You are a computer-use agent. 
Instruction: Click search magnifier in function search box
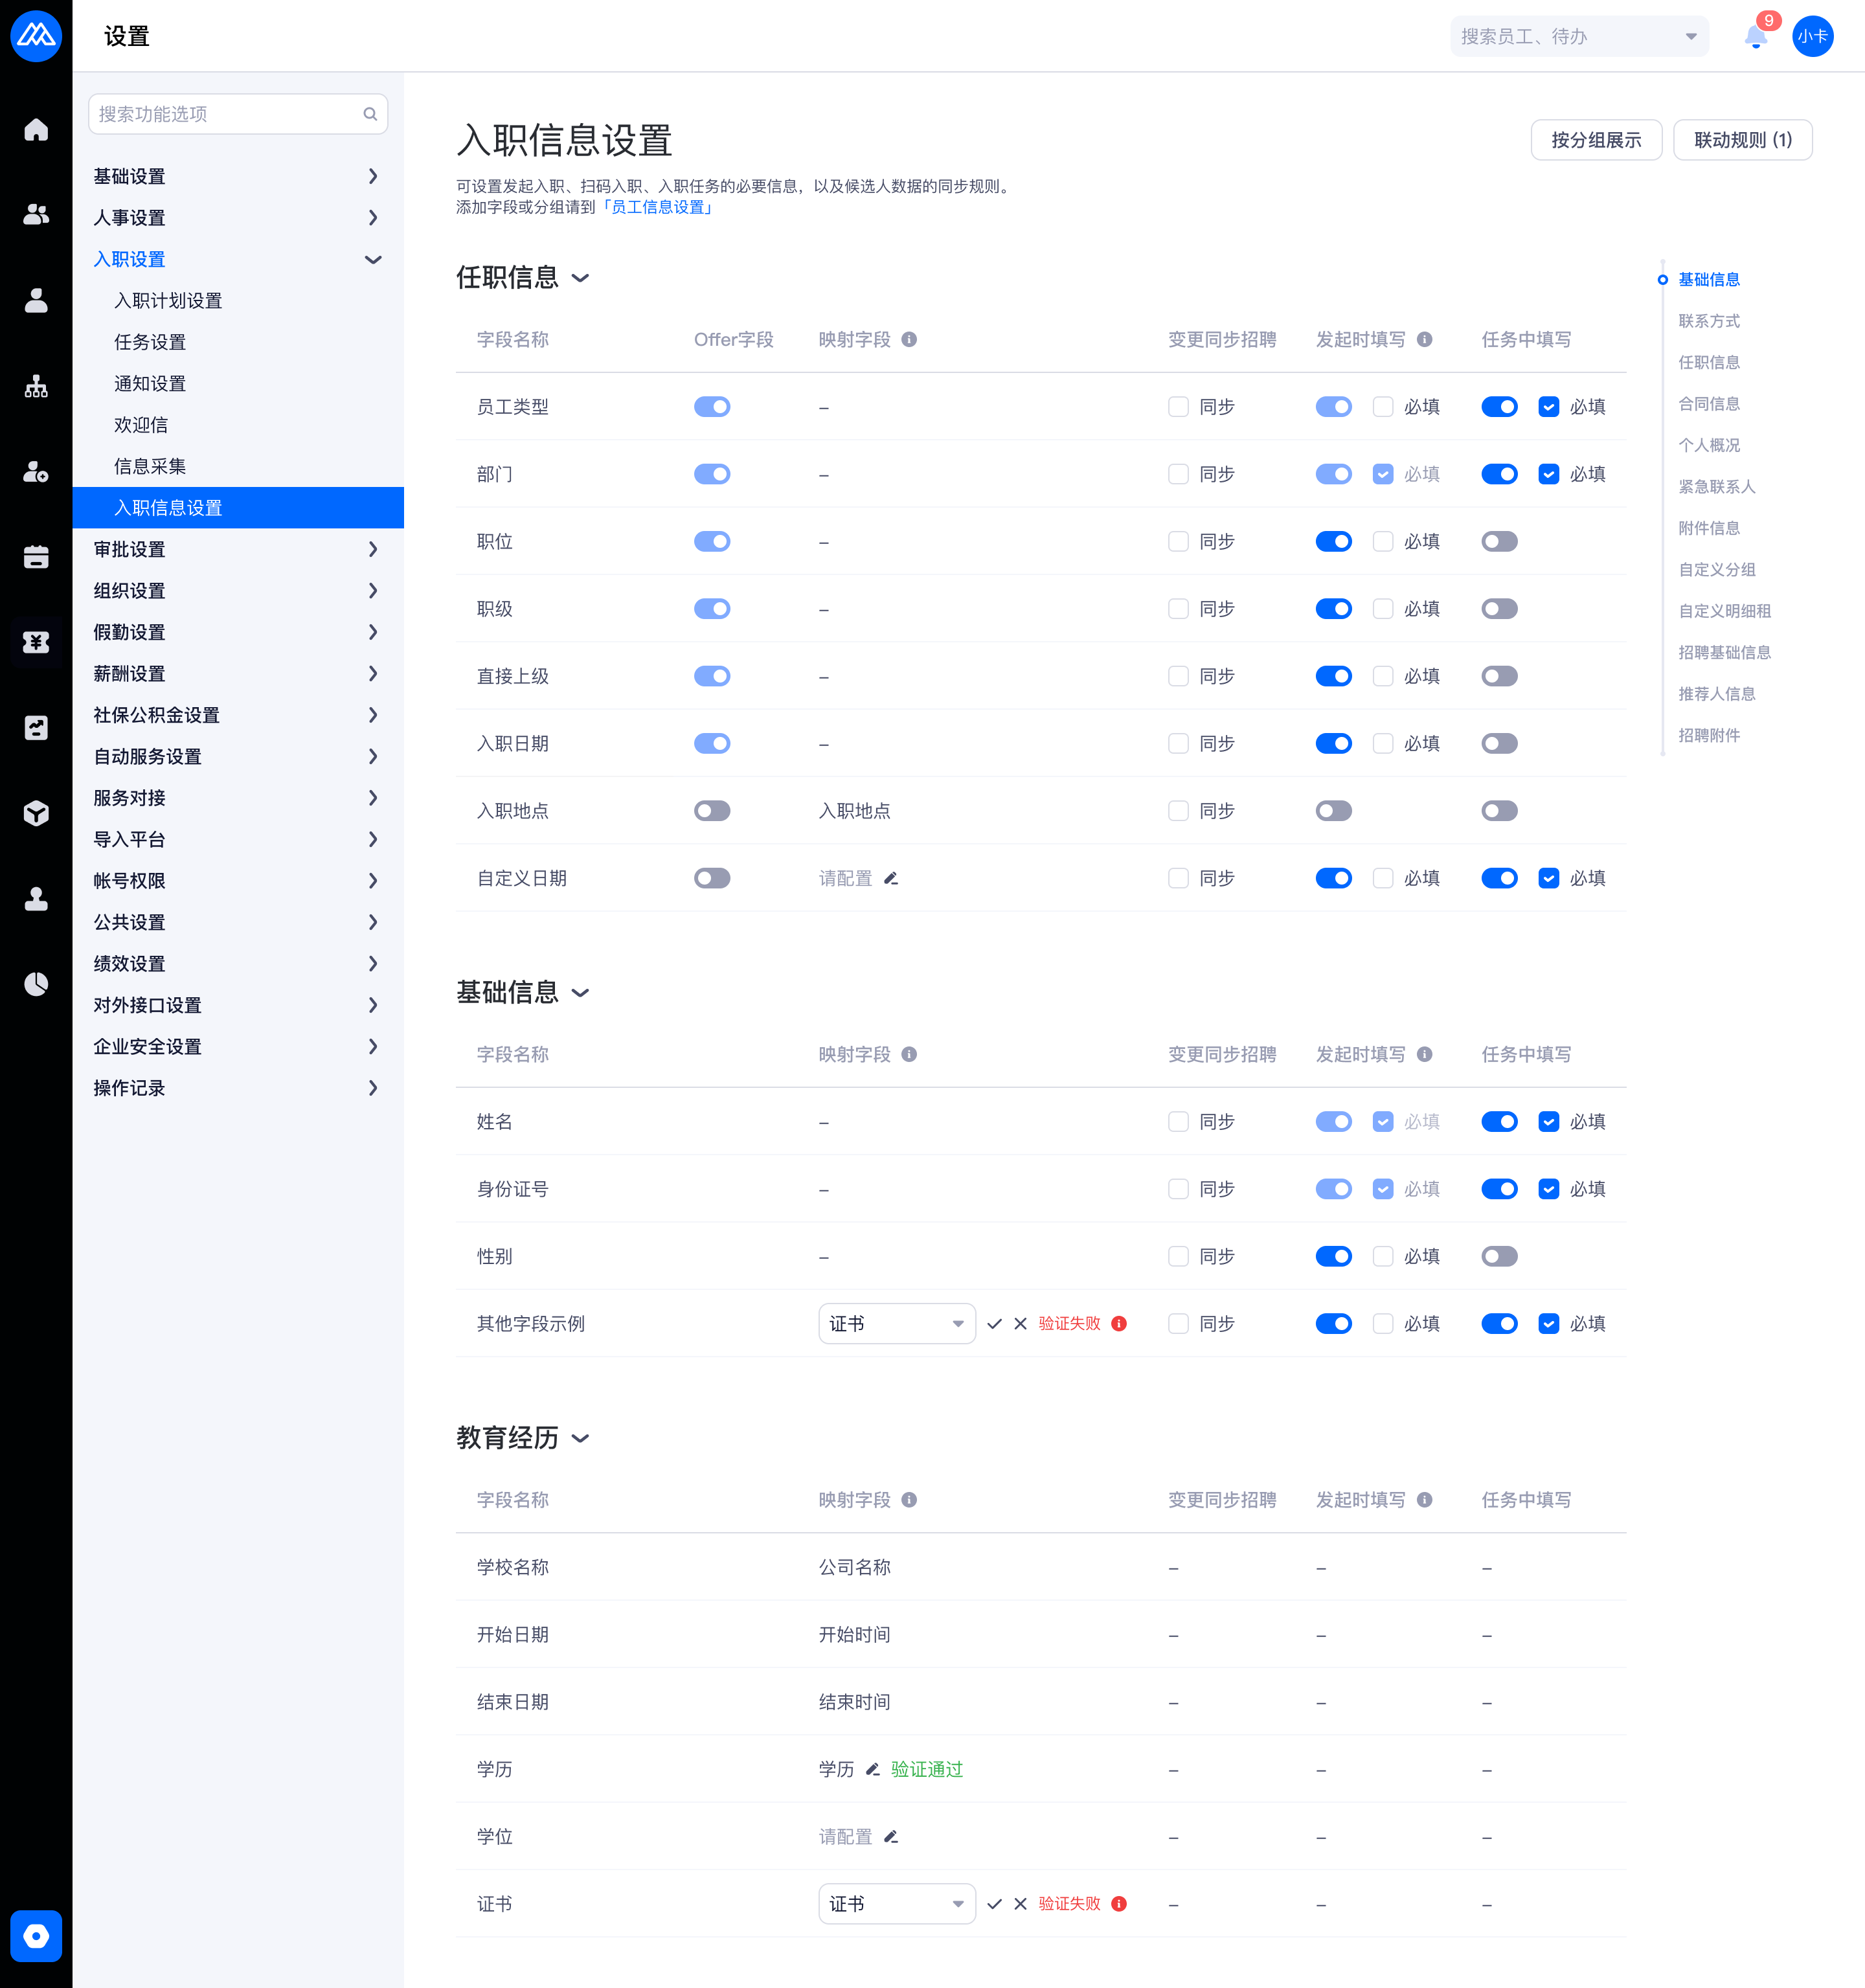click(x=370, y=114)
